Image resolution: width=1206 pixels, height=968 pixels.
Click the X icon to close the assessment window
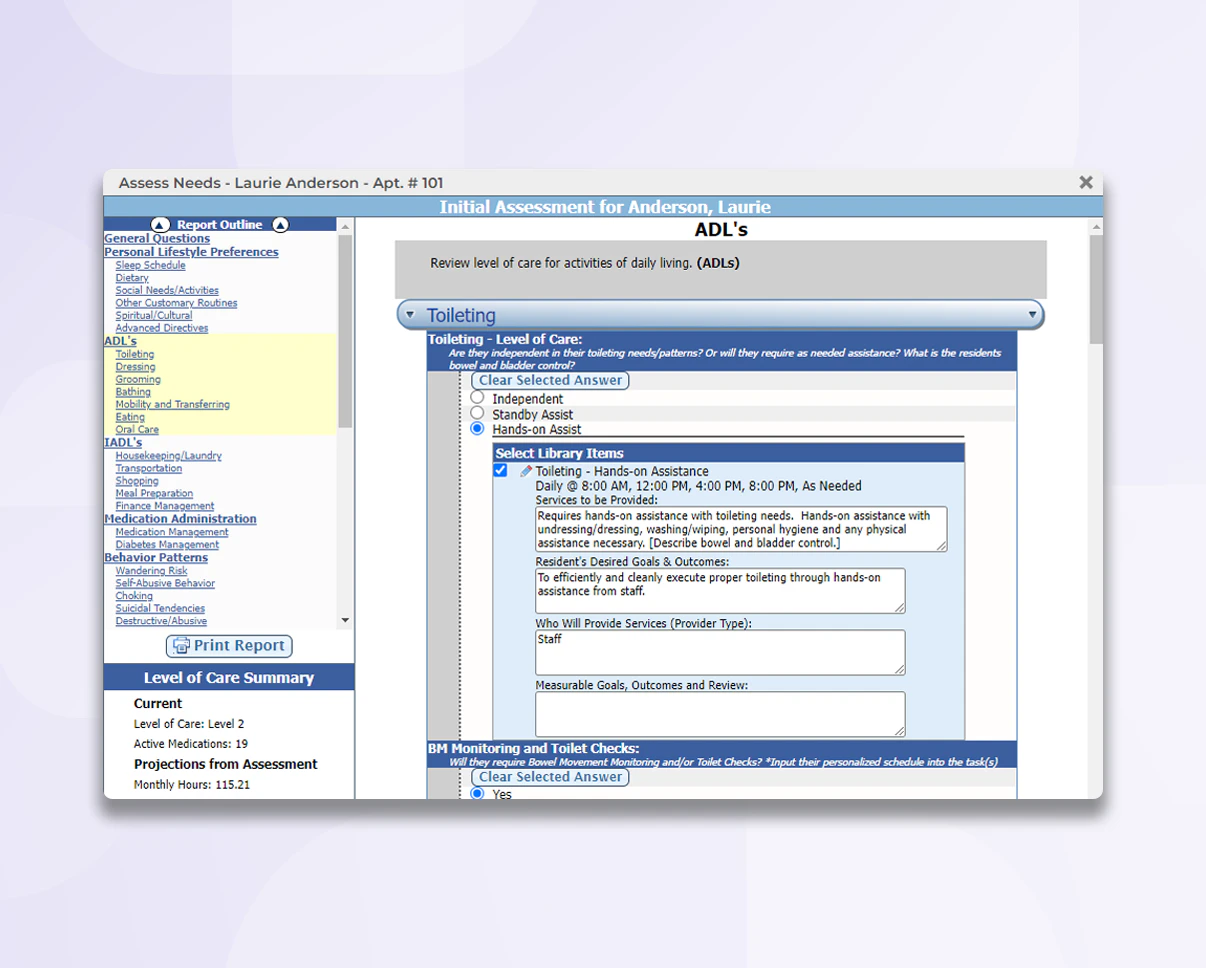click(1085, 182)
